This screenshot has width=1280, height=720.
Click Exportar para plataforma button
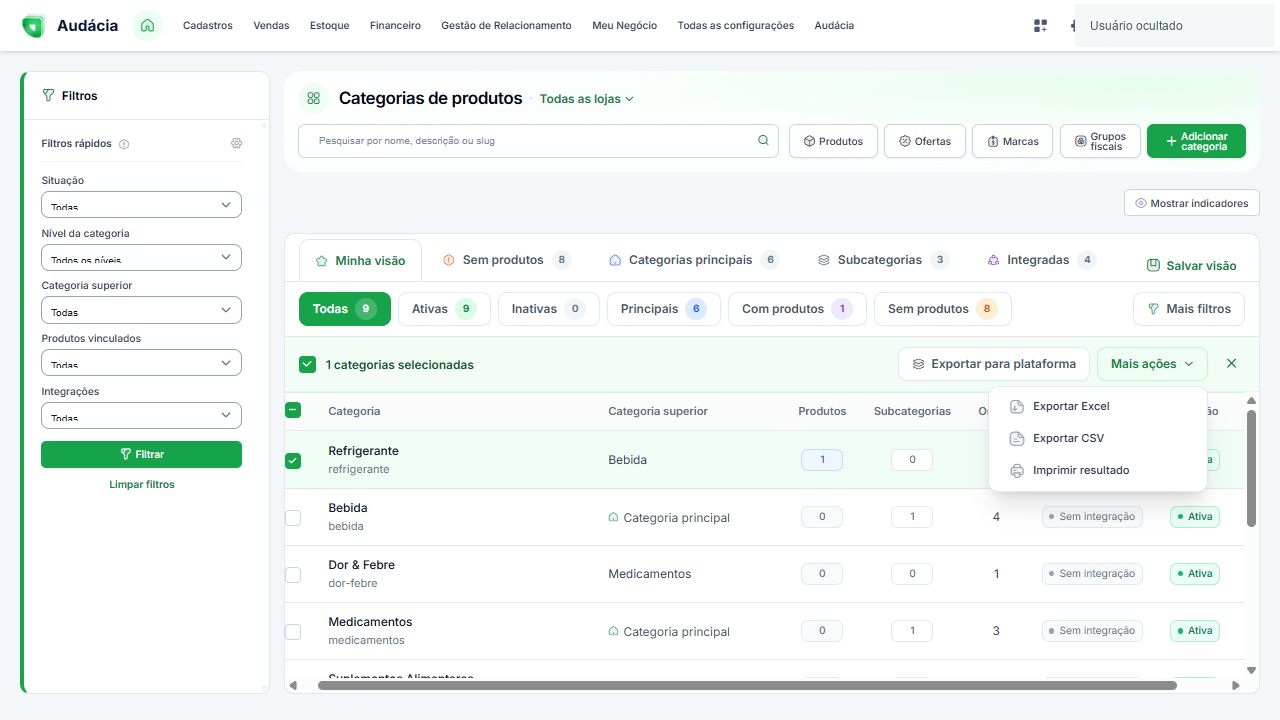(x=994, y=364)
